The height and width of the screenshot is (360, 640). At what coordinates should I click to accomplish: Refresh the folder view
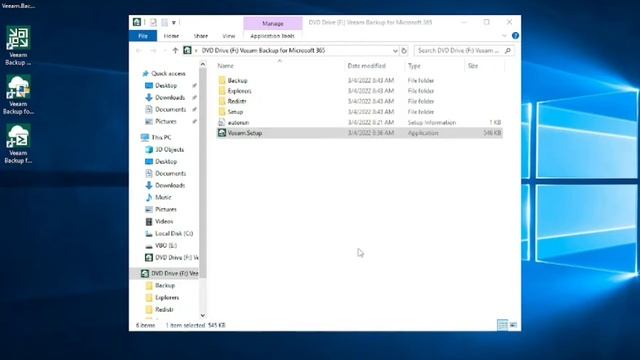[x=404, y=51]
